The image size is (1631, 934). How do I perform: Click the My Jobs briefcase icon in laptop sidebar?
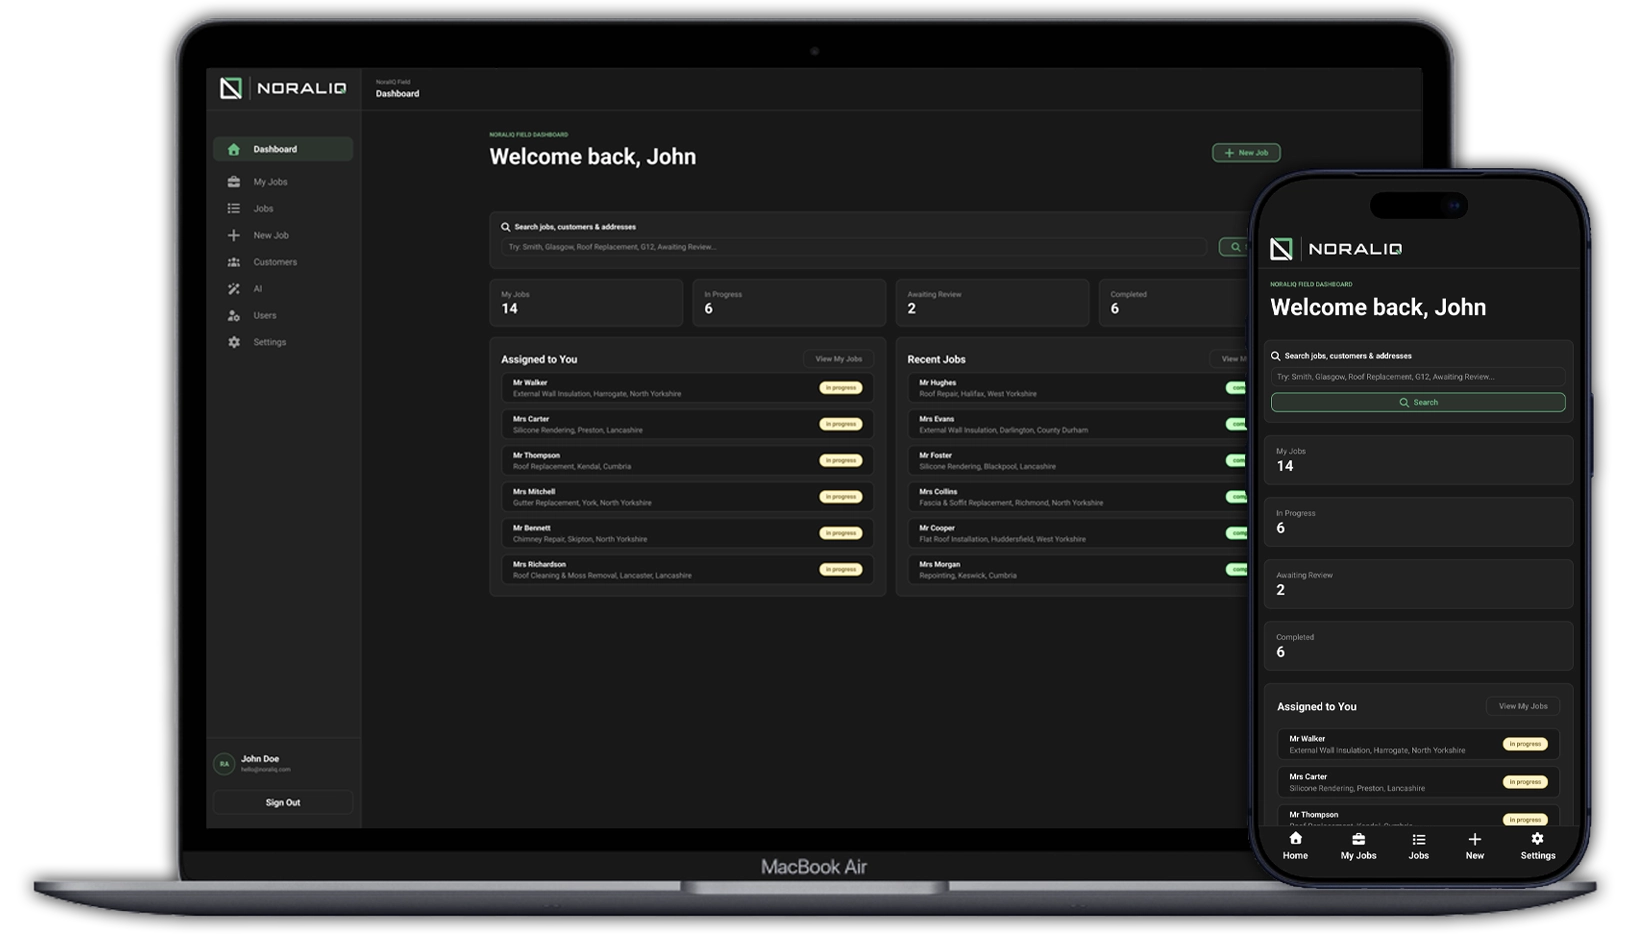click(233, 182)
